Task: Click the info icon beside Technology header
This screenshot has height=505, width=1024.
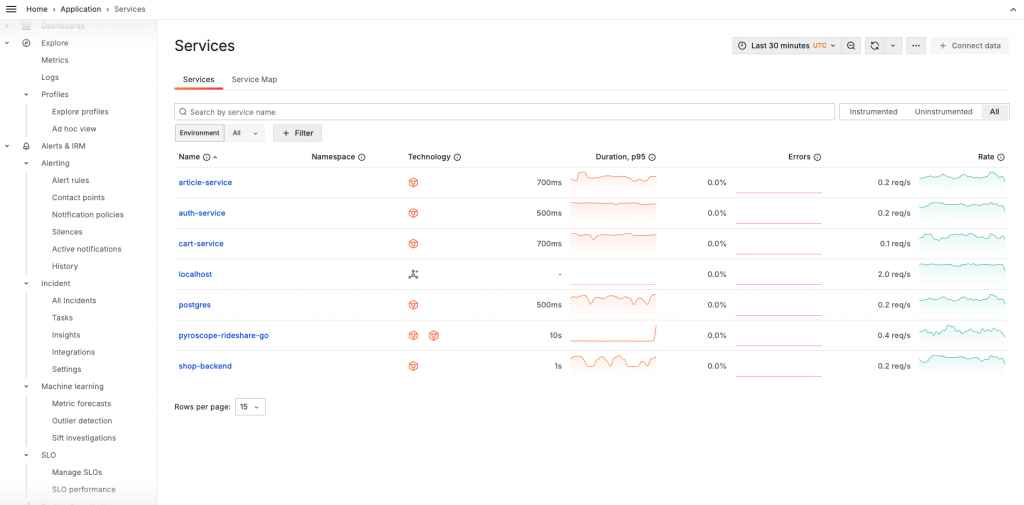Action: tap(457, 157)
